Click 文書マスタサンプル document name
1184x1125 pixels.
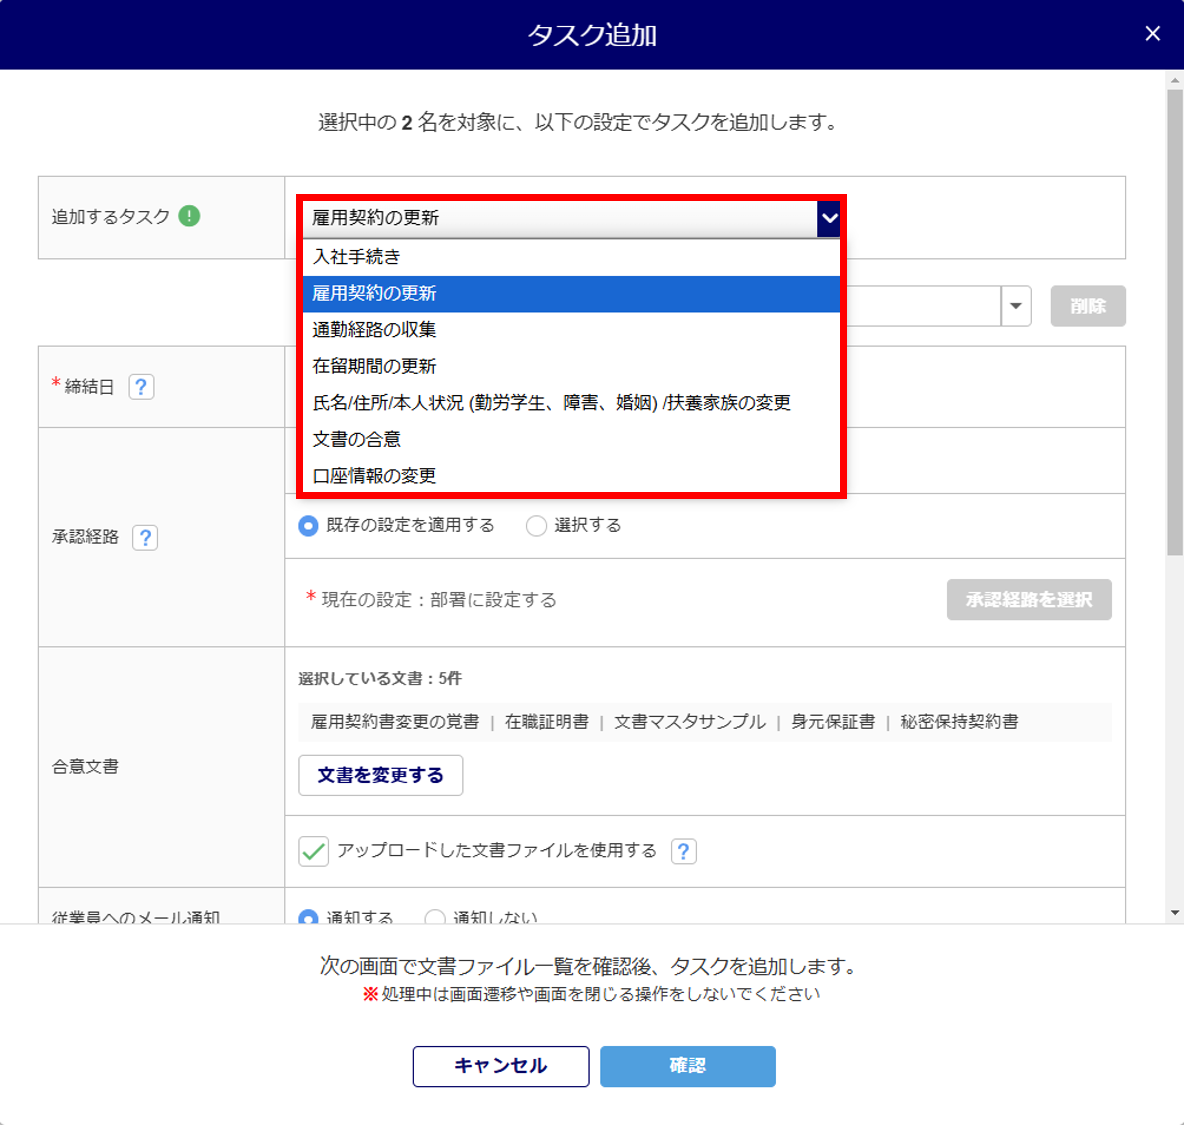(x=689, y=722)
